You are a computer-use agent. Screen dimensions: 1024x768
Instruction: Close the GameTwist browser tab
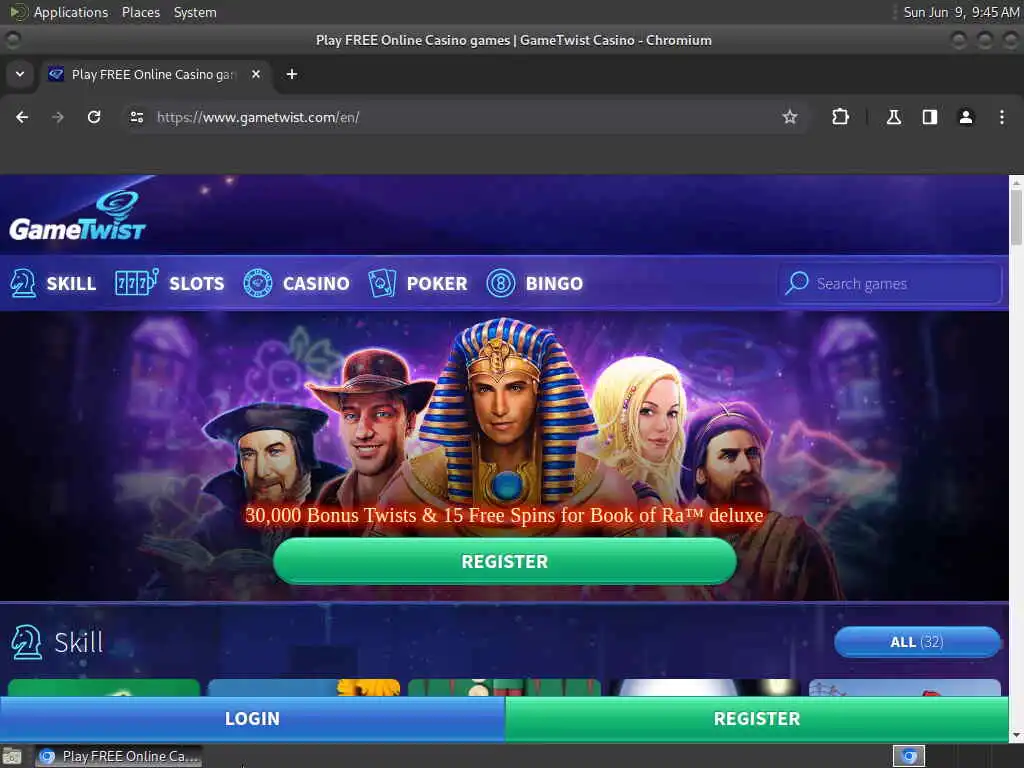pos(256,74)
